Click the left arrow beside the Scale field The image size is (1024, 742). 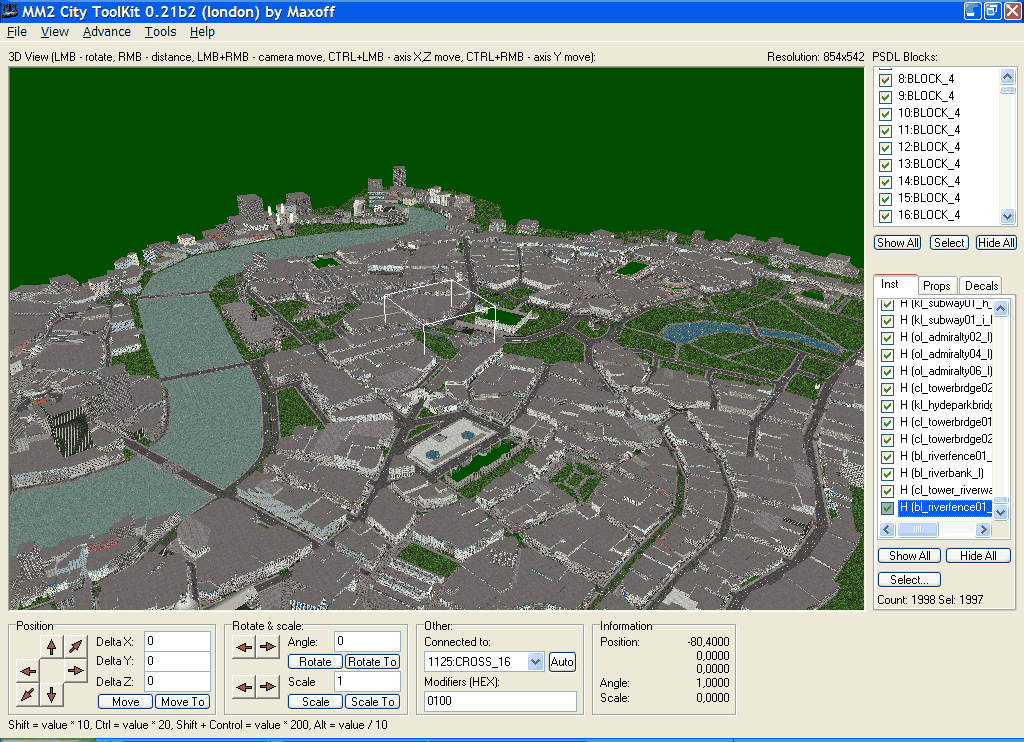pos(243,686)
